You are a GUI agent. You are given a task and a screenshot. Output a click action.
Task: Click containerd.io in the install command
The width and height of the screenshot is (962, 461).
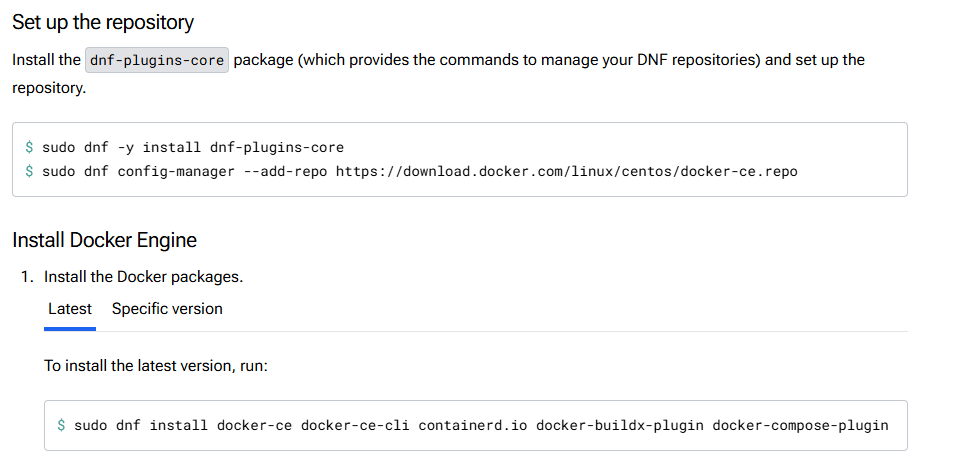click(x=473, y=425)
